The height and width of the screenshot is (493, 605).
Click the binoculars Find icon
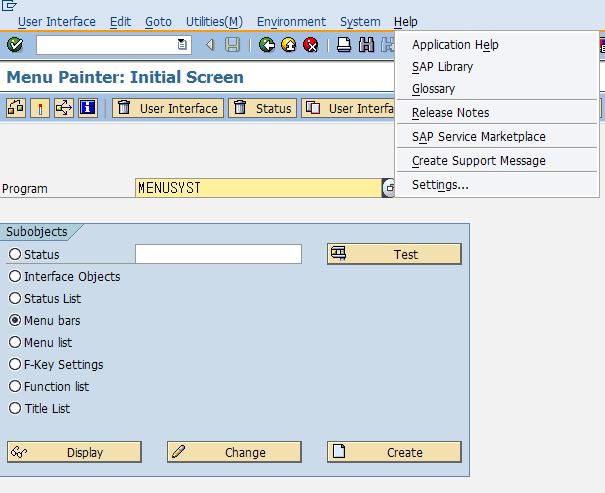click(366, 45)
